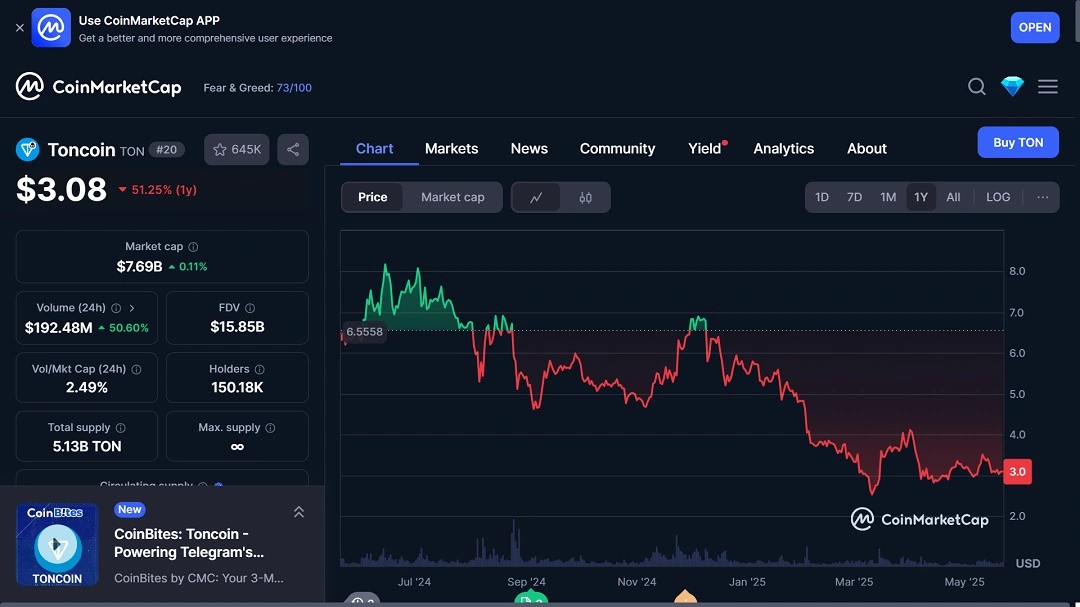
Task: Switch to the Chart tab
Action: tap(374, 148)
